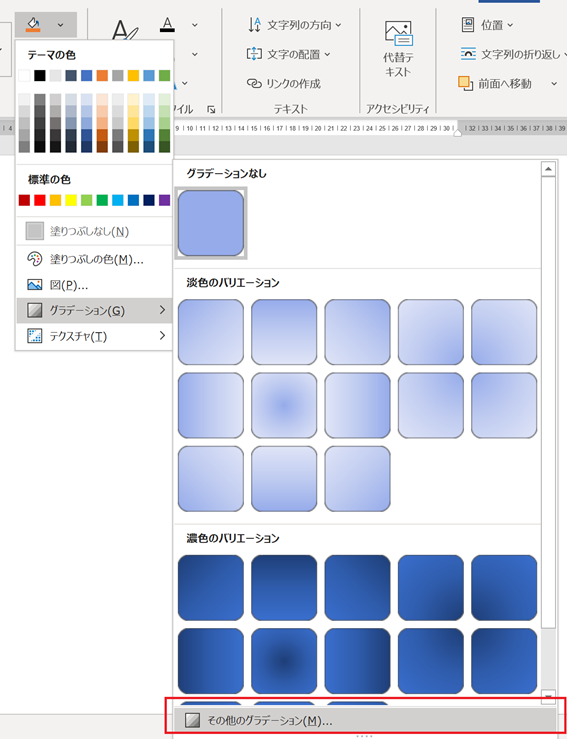567x739 pixels.
Task: Open the 位置 position dropdown
Action: (x=487, y=25)
